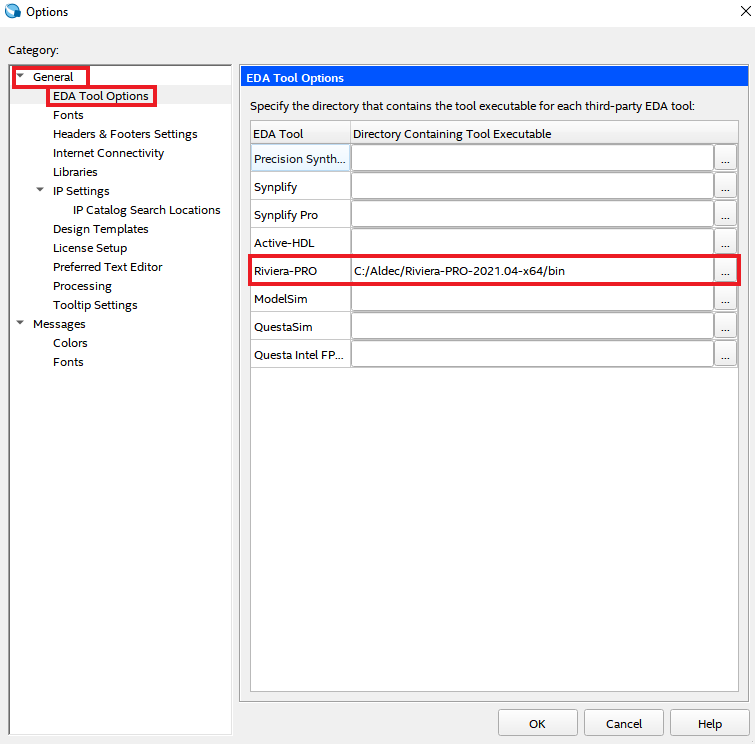Click the ModelSim directory field

pyautogui.click(x=532, y=299)
